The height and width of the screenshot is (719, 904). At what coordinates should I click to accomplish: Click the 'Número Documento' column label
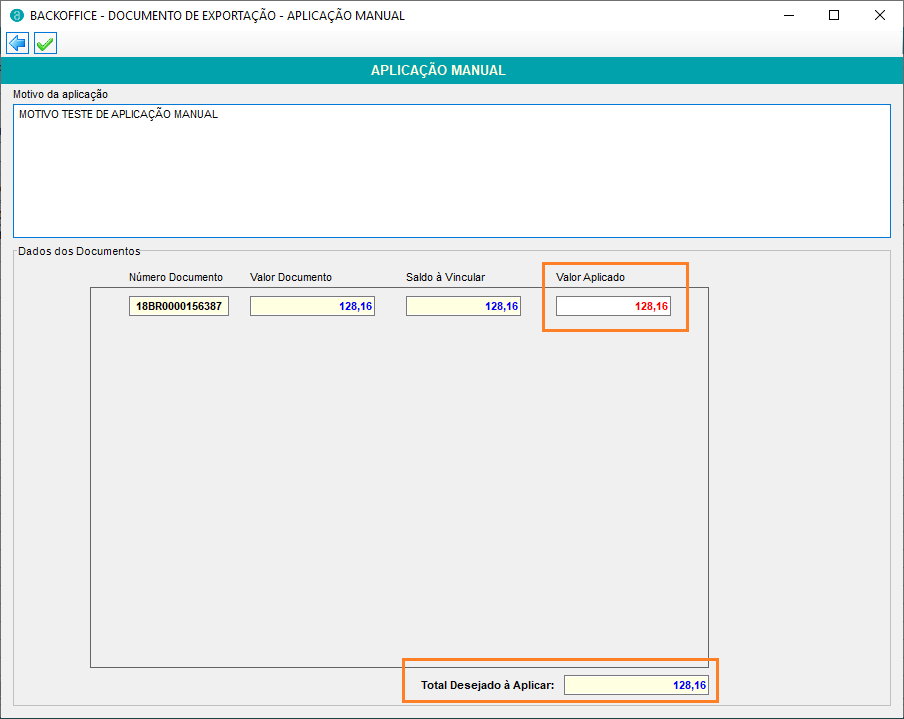176,277
